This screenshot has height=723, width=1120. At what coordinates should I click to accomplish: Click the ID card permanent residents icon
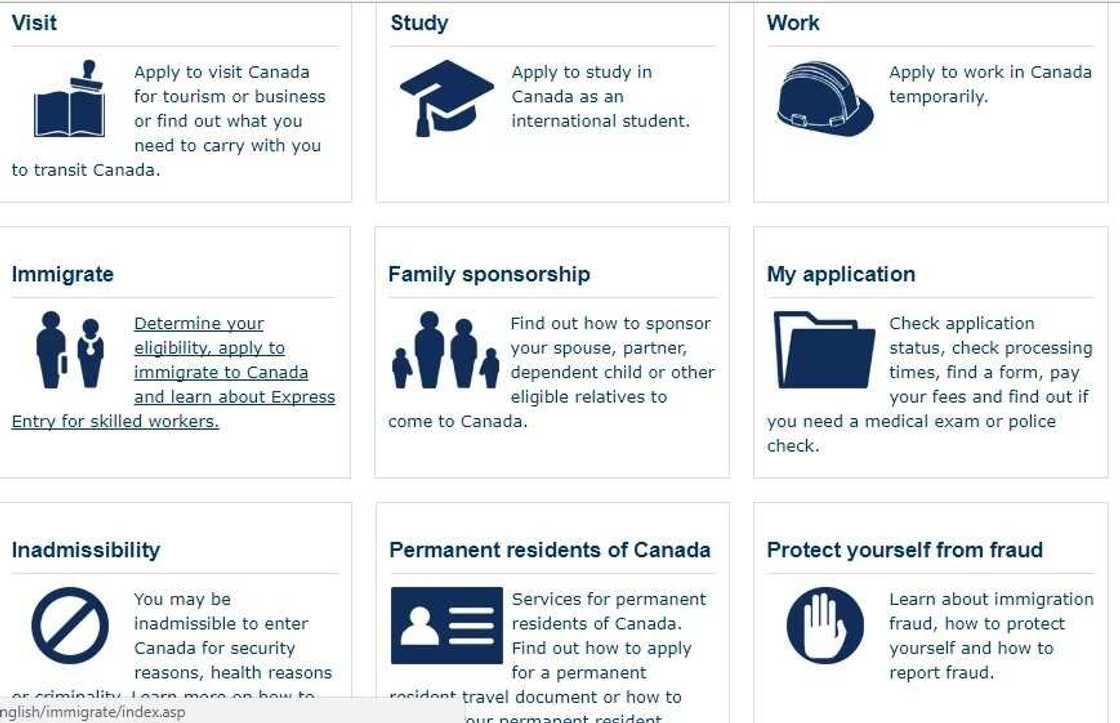pos(446,626)
